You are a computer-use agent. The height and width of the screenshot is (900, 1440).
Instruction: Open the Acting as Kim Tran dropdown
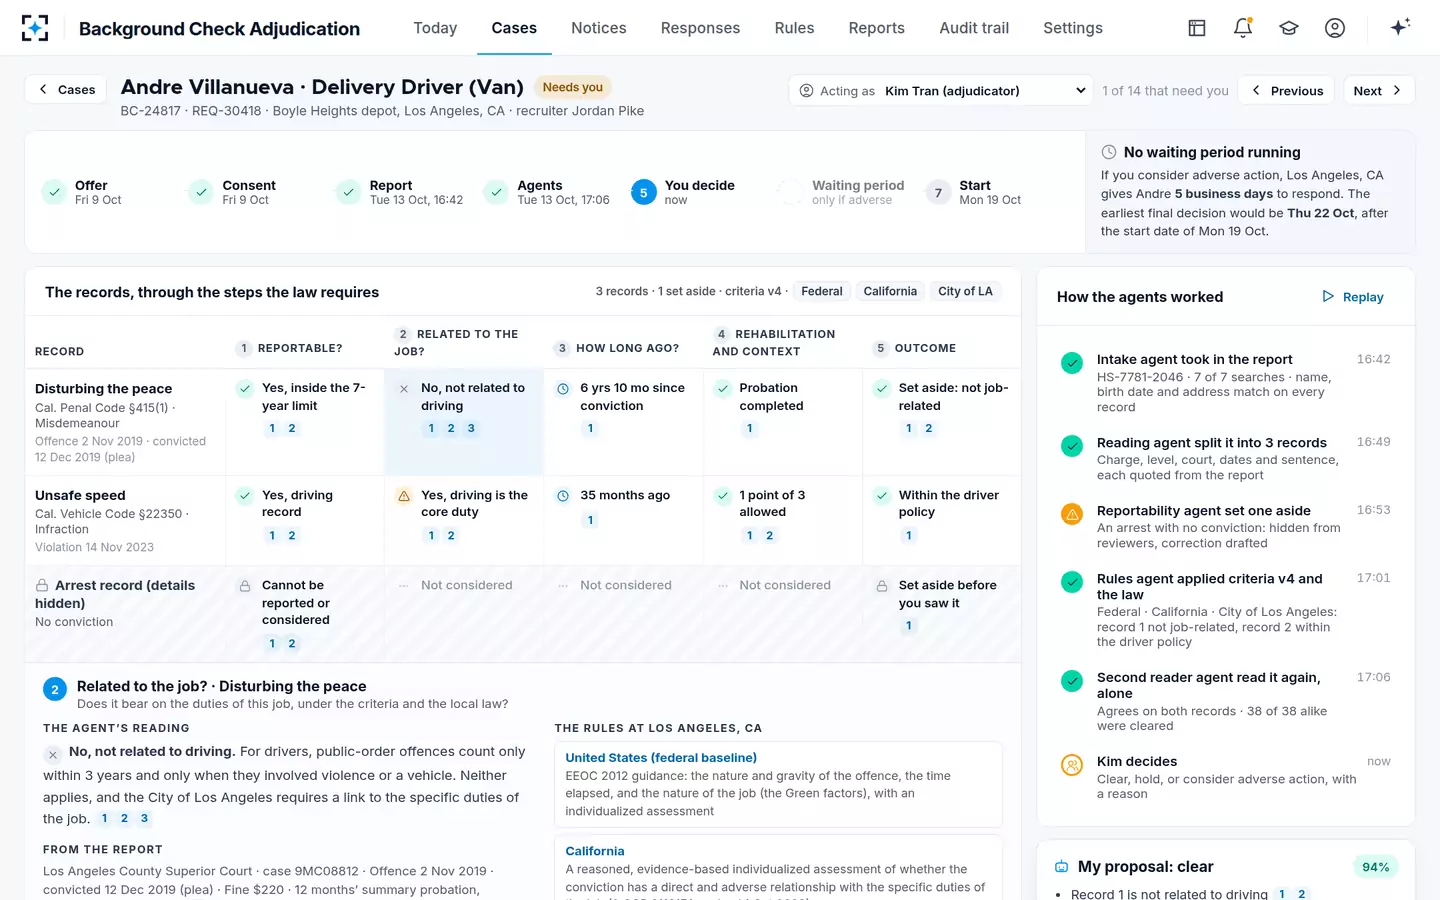(x=943, y=91)
